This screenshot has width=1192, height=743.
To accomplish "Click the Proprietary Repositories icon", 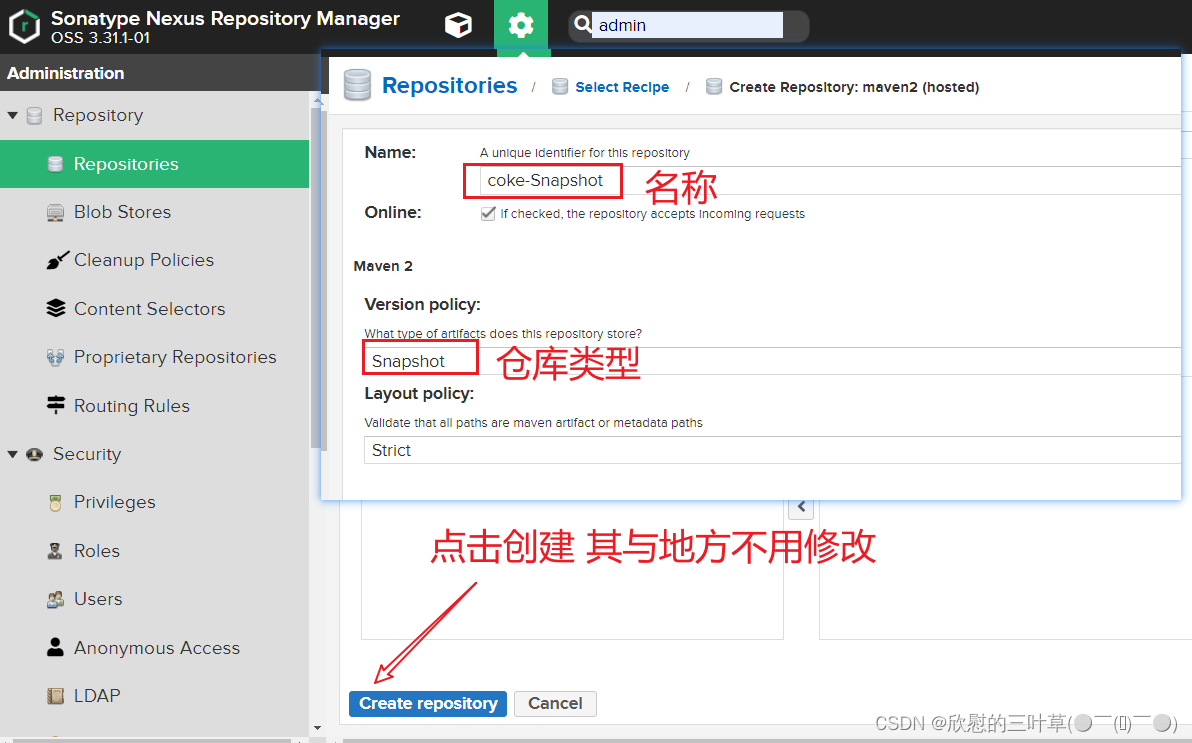I will coord(55,357).
